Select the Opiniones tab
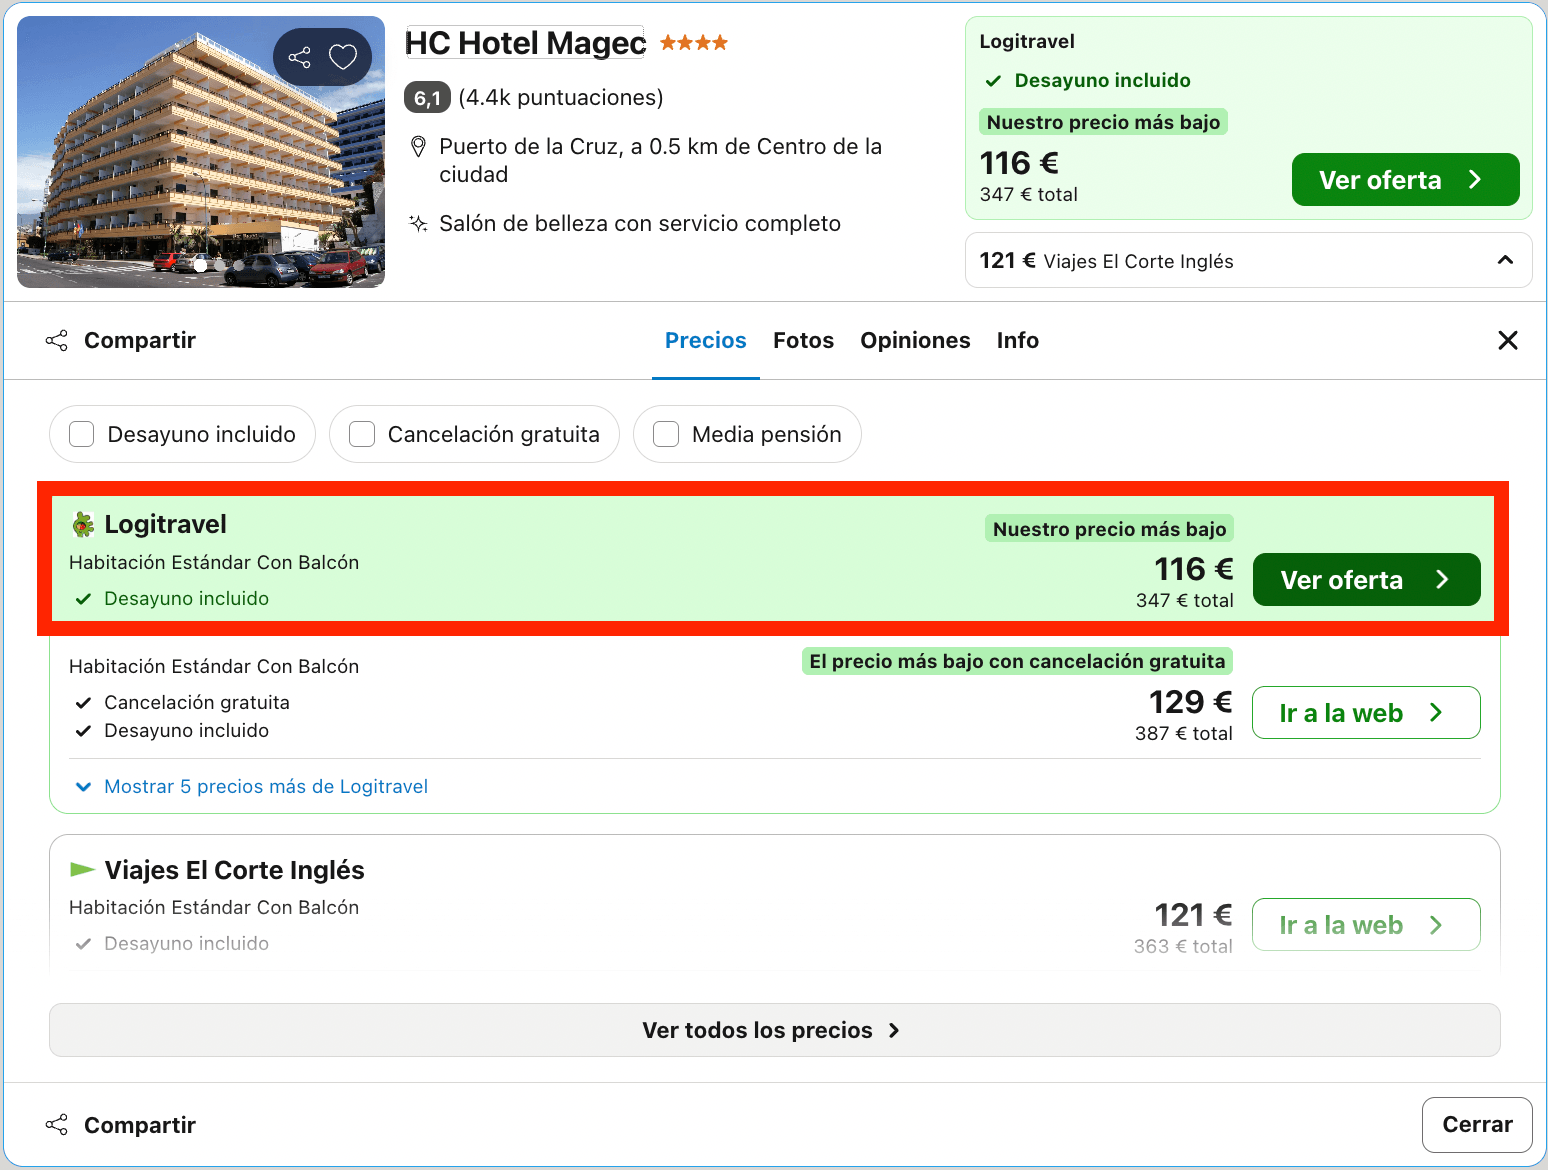Viewport: 1548px width, 1170px height. [x=915, y=341]
